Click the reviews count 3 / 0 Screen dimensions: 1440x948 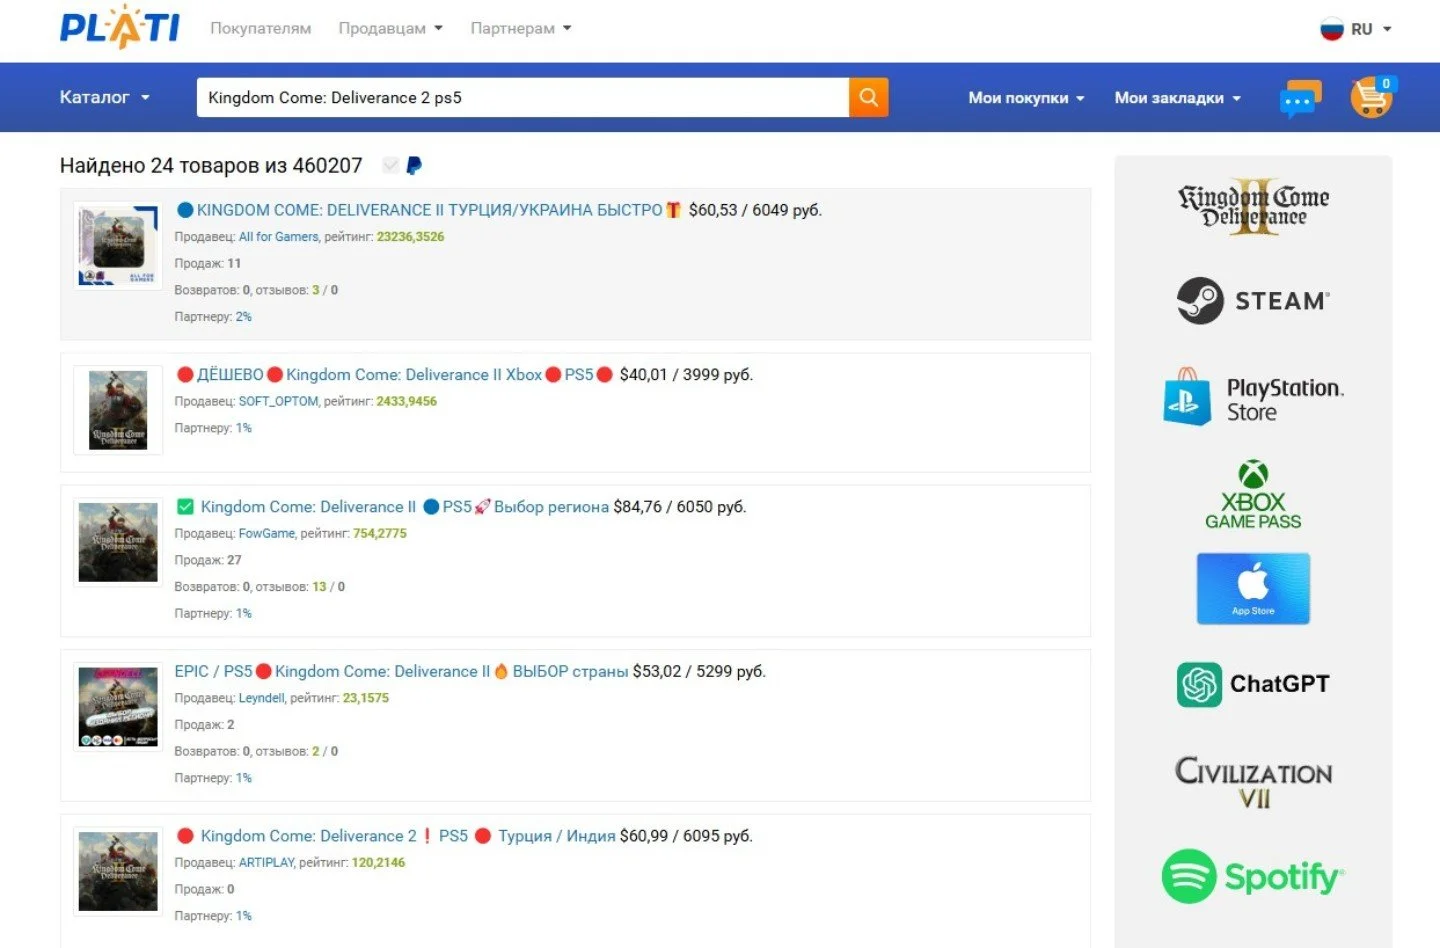pos(325,290)
